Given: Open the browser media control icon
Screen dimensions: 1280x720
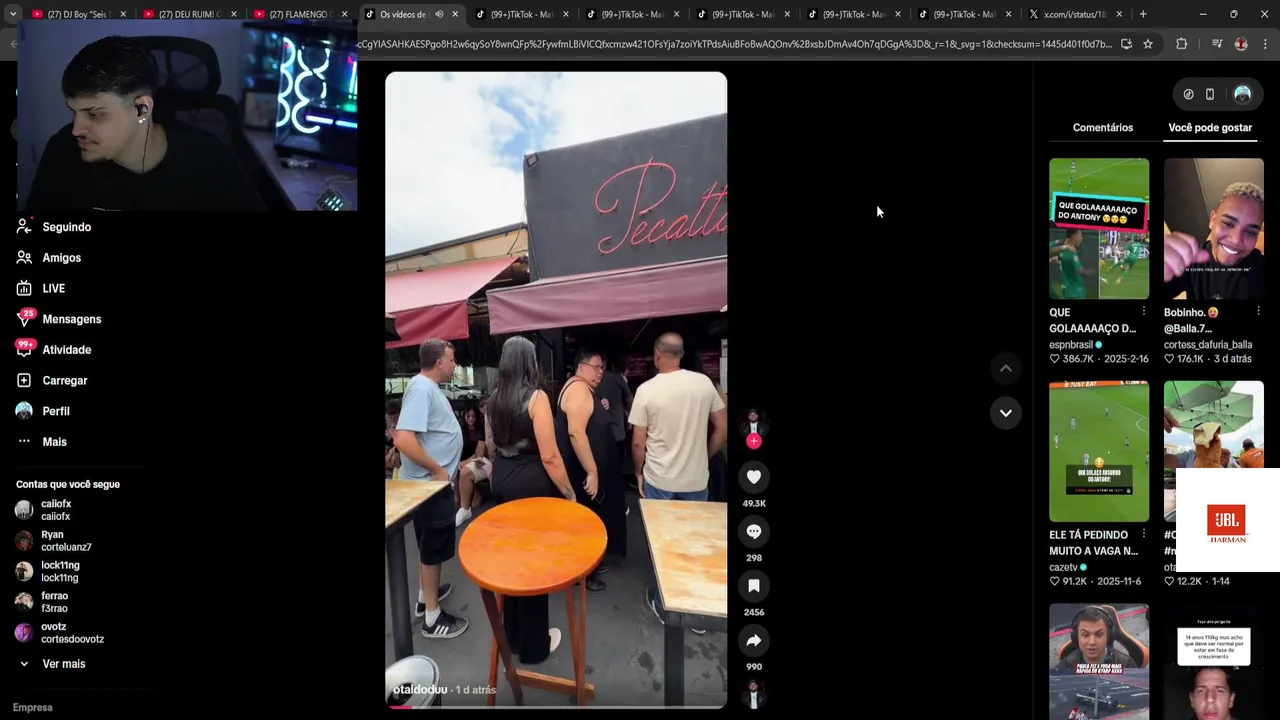Looking at the screenshot, I should tap(1216, 44).
